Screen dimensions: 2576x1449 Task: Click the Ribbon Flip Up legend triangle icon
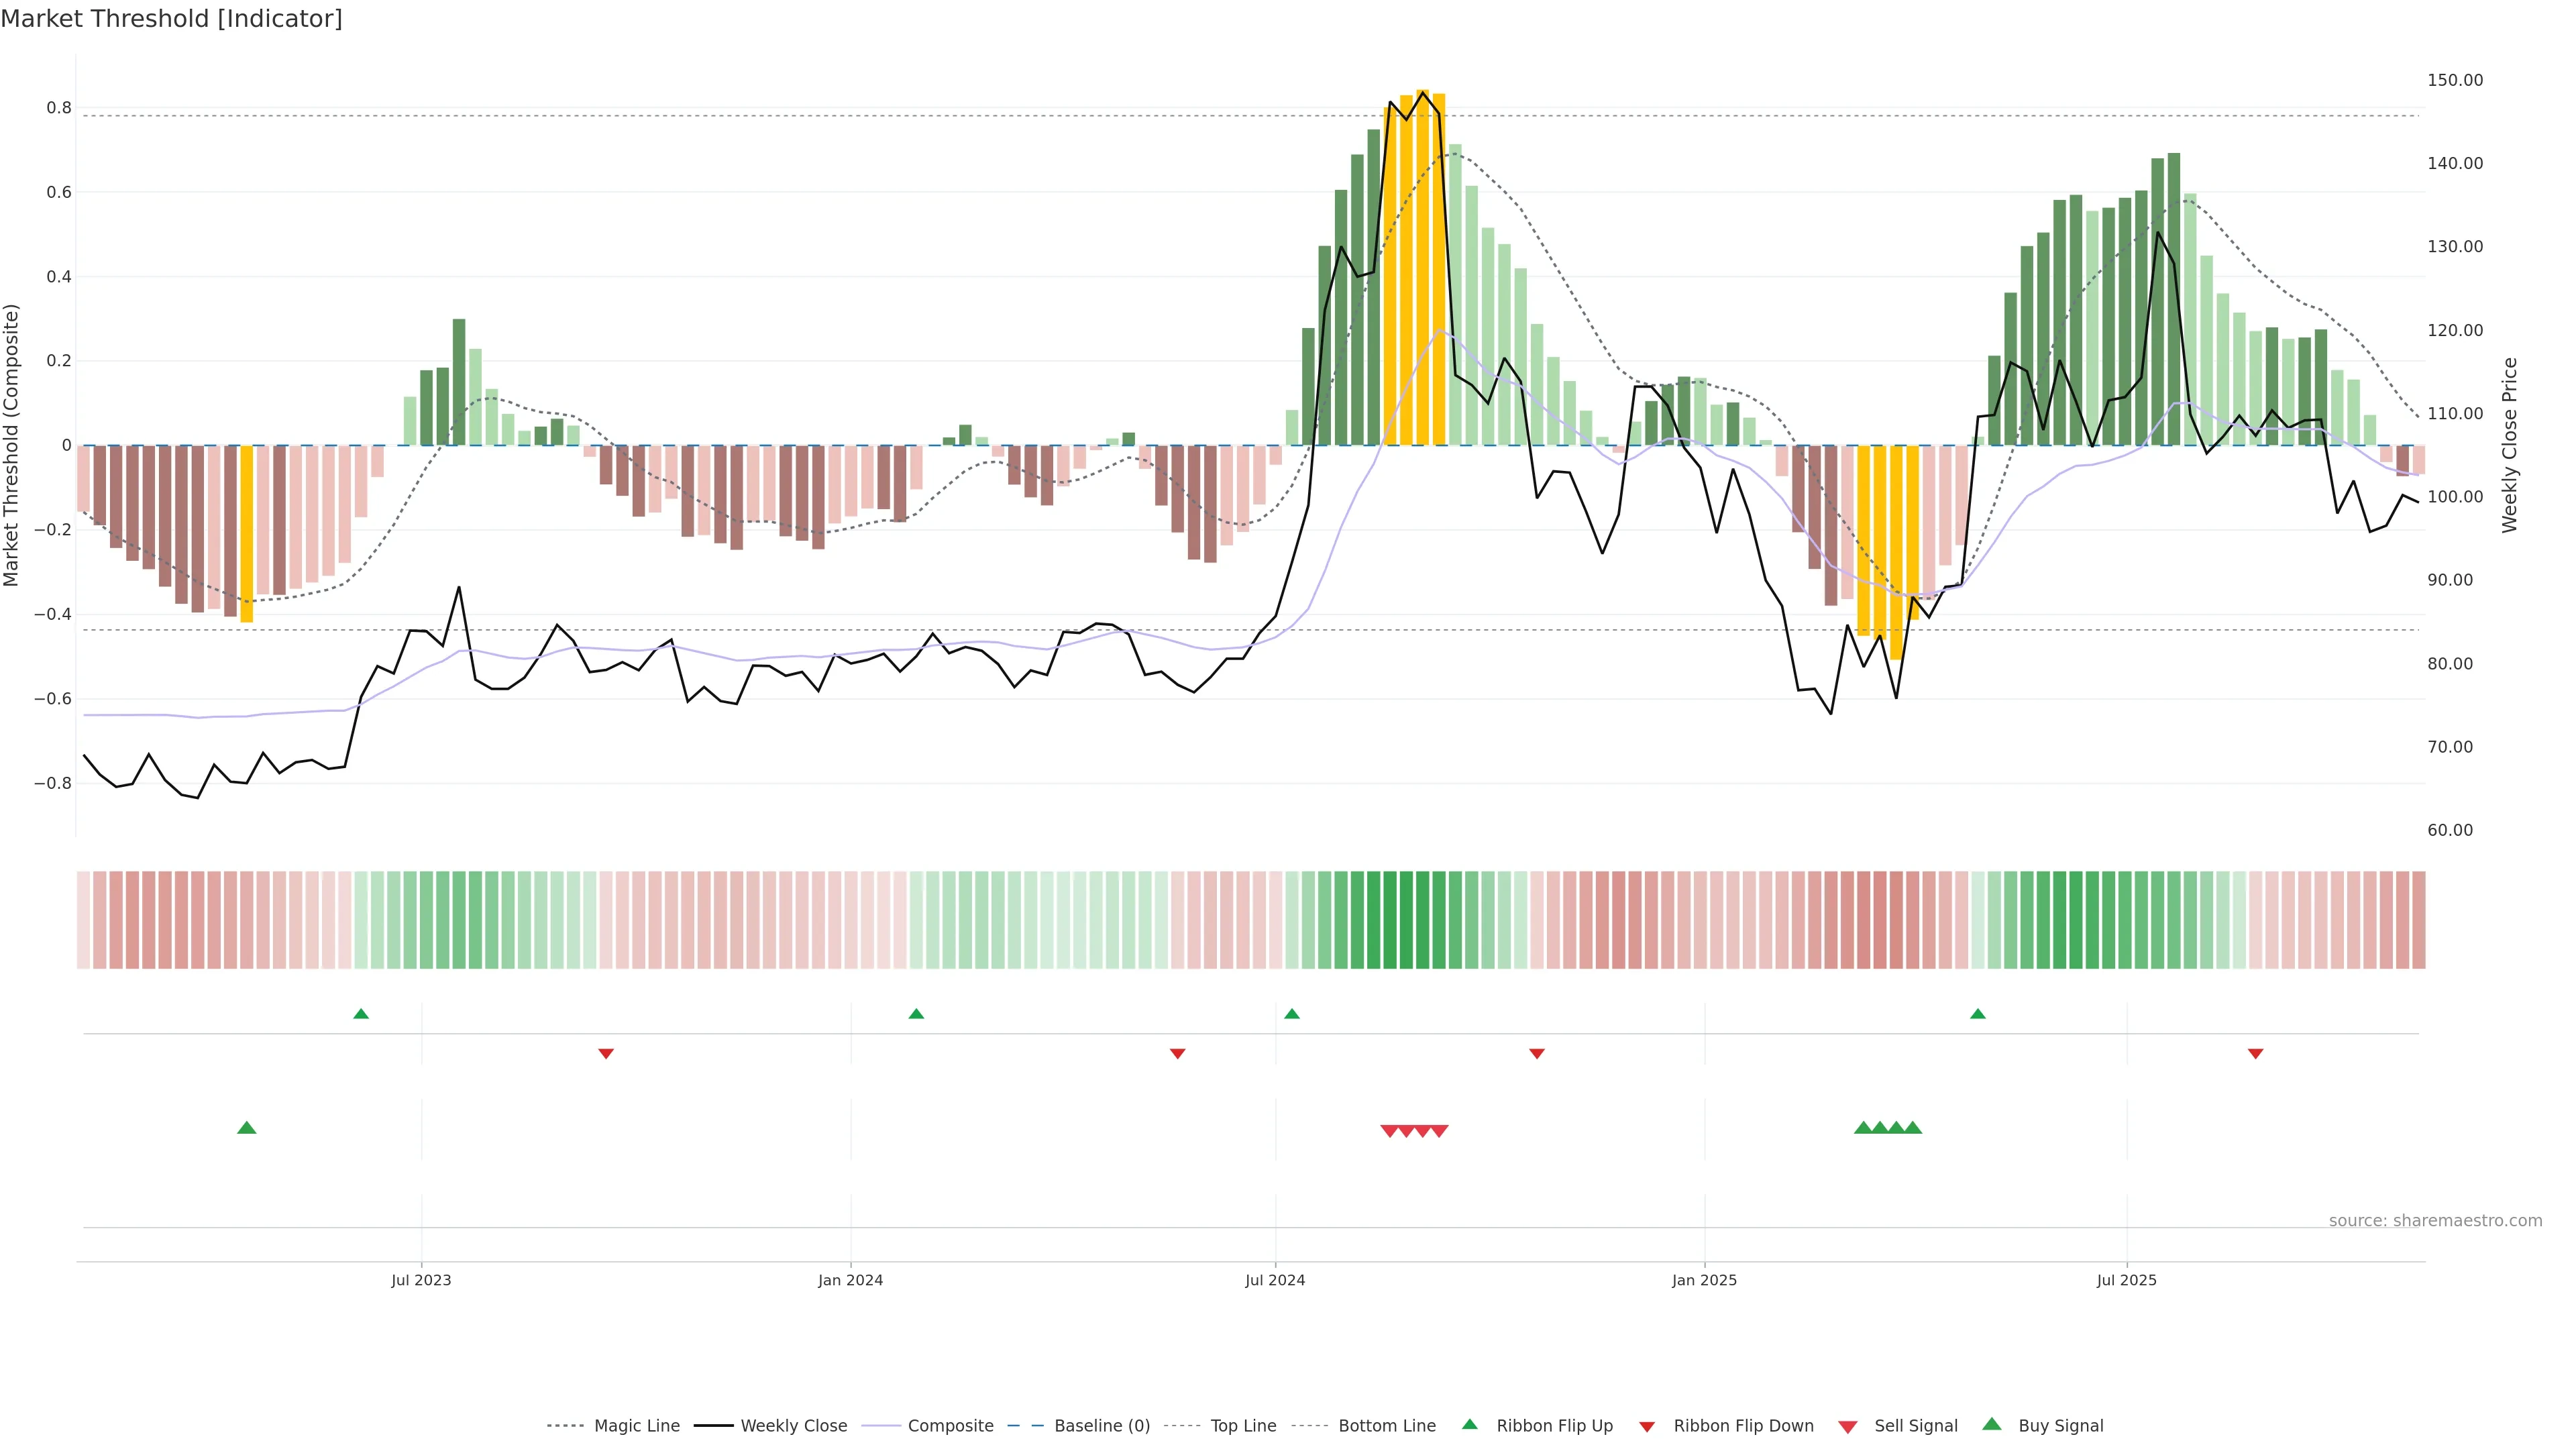point(1469,1424)
